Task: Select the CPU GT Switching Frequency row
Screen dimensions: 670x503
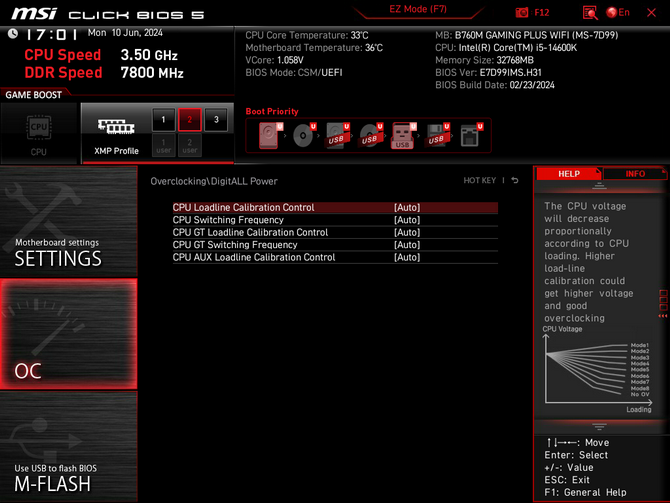Action: point(335,244)
